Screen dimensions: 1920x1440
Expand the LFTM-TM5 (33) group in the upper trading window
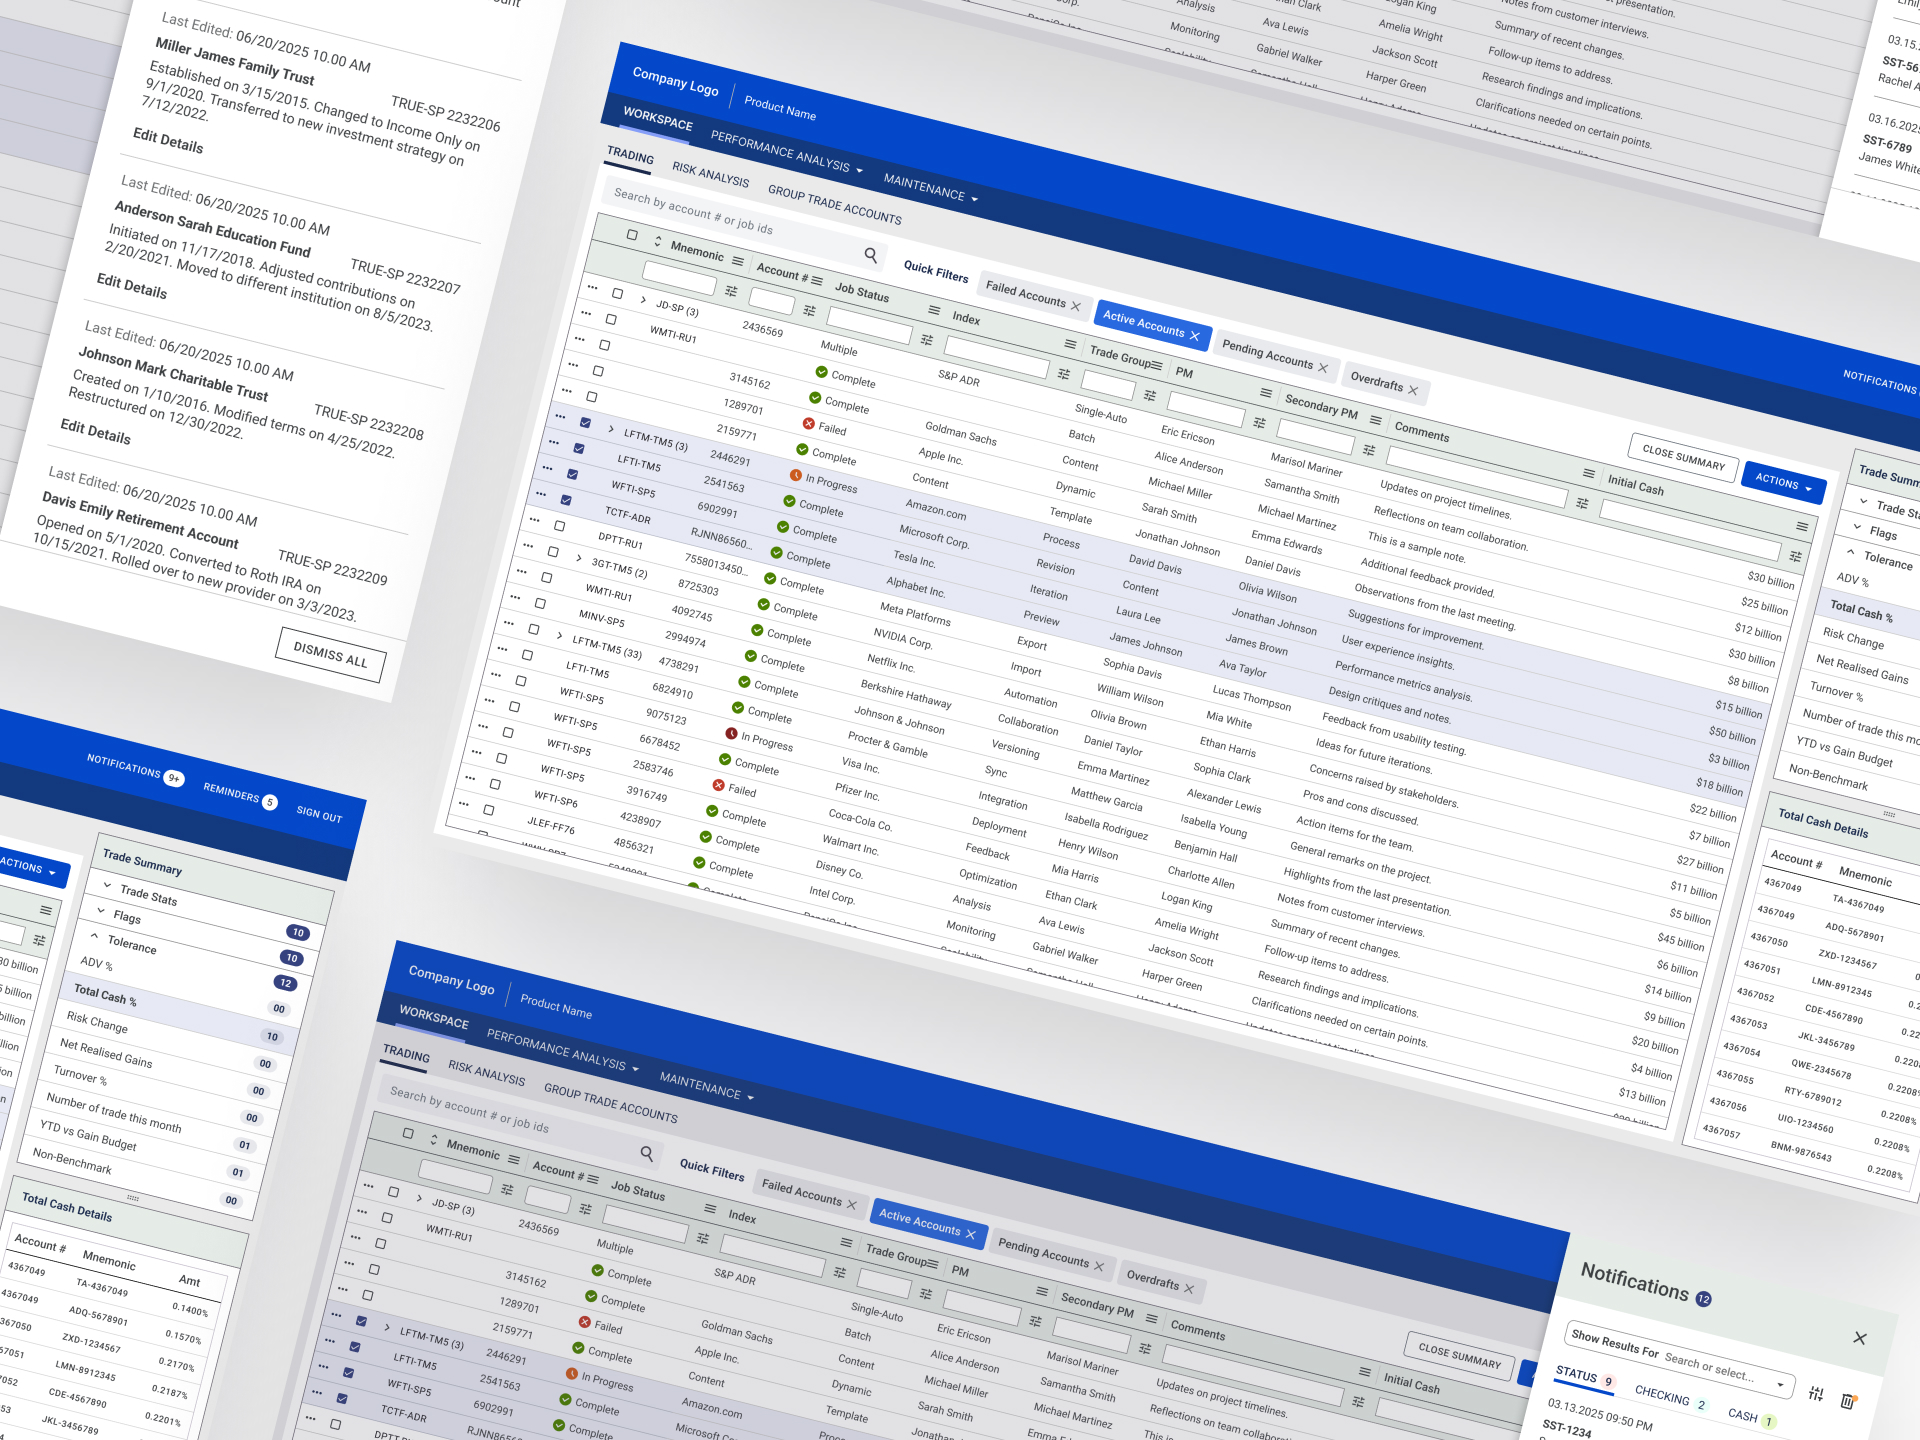point(559,636)
